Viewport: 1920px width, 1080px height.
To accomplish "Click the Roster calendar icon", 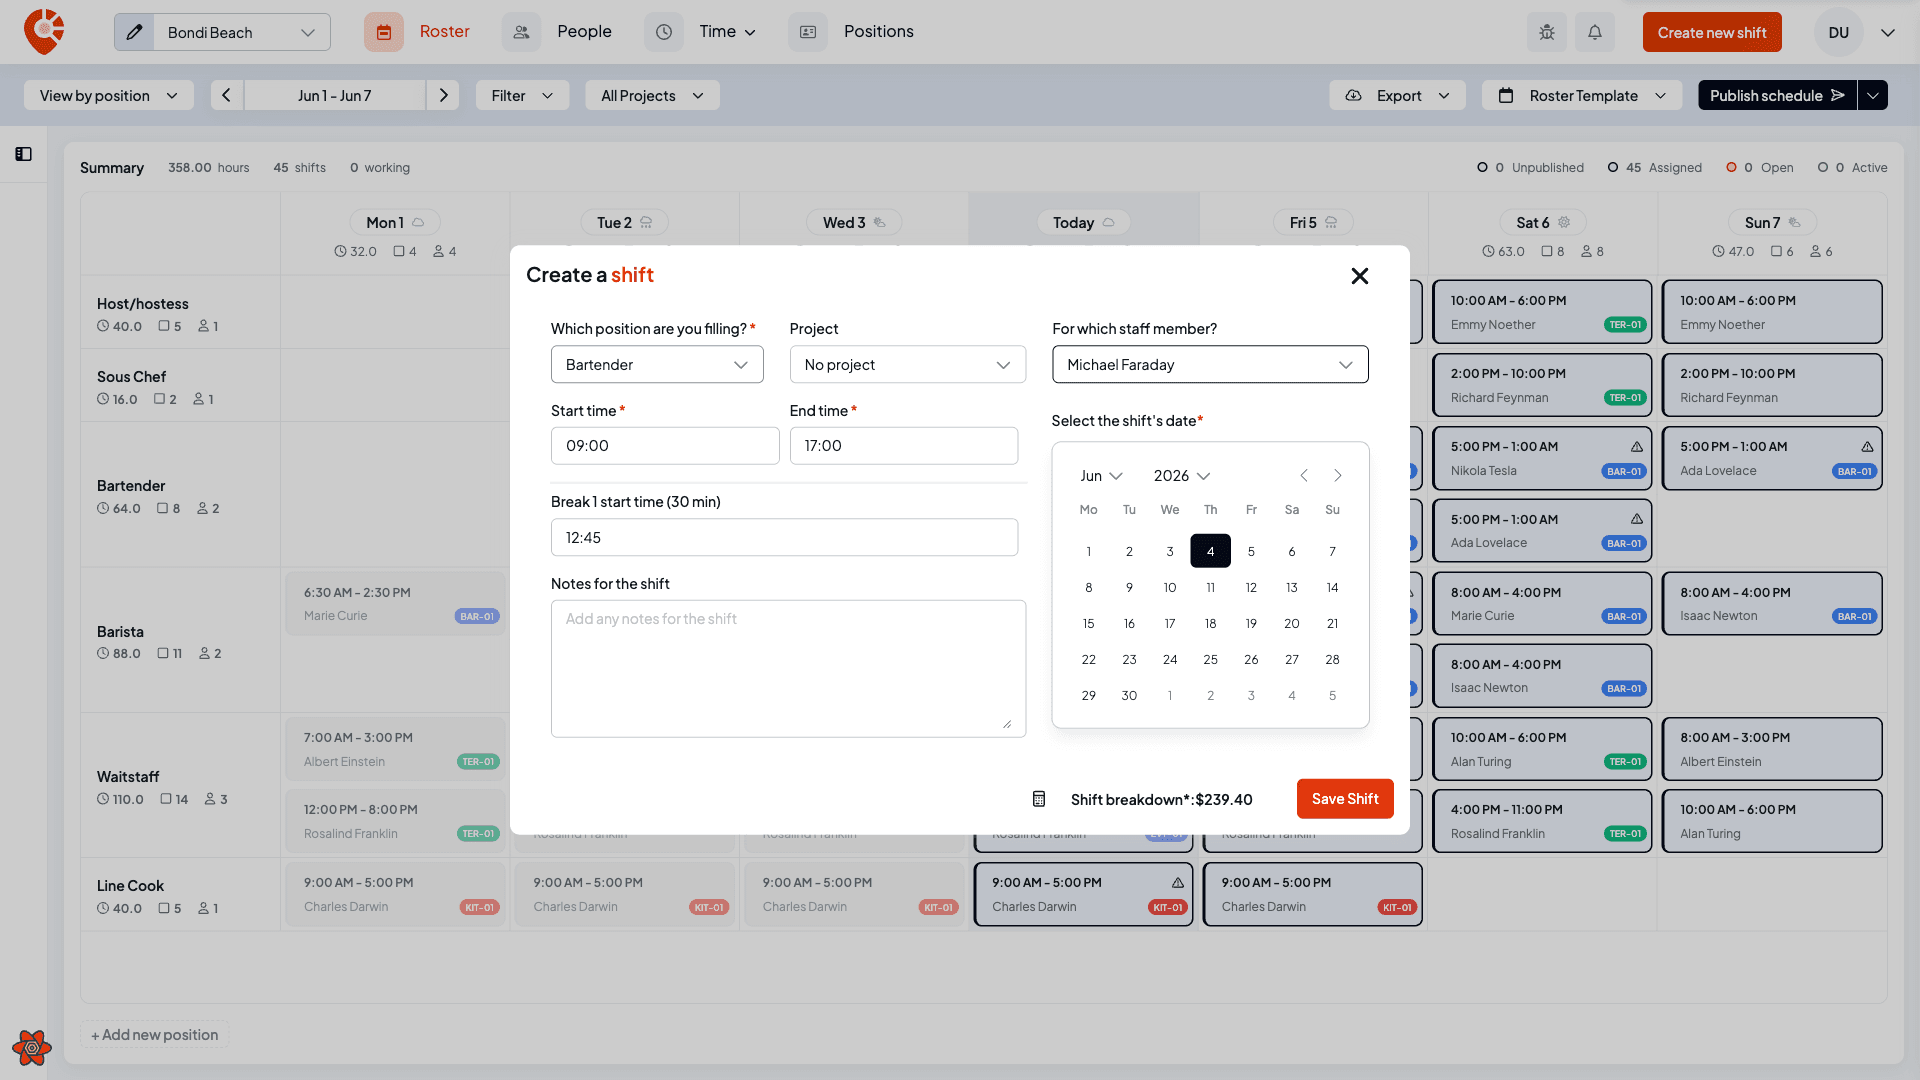I will click(x=384, y=32).
